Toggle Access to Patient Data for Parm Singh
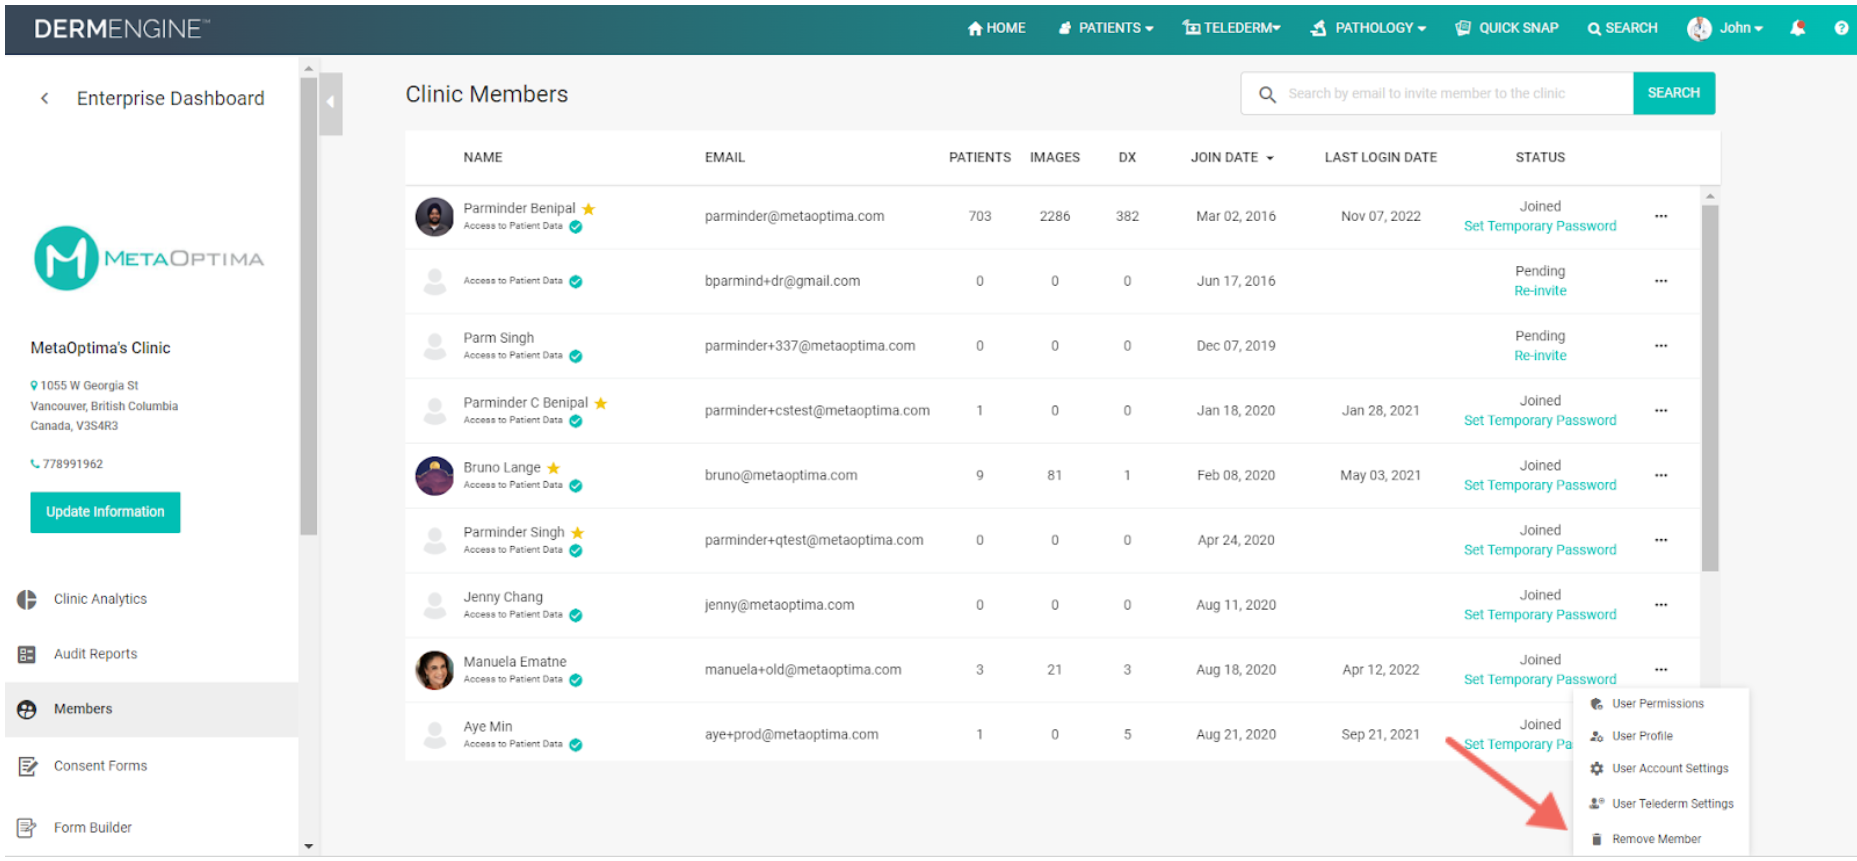 coord(576,356)
